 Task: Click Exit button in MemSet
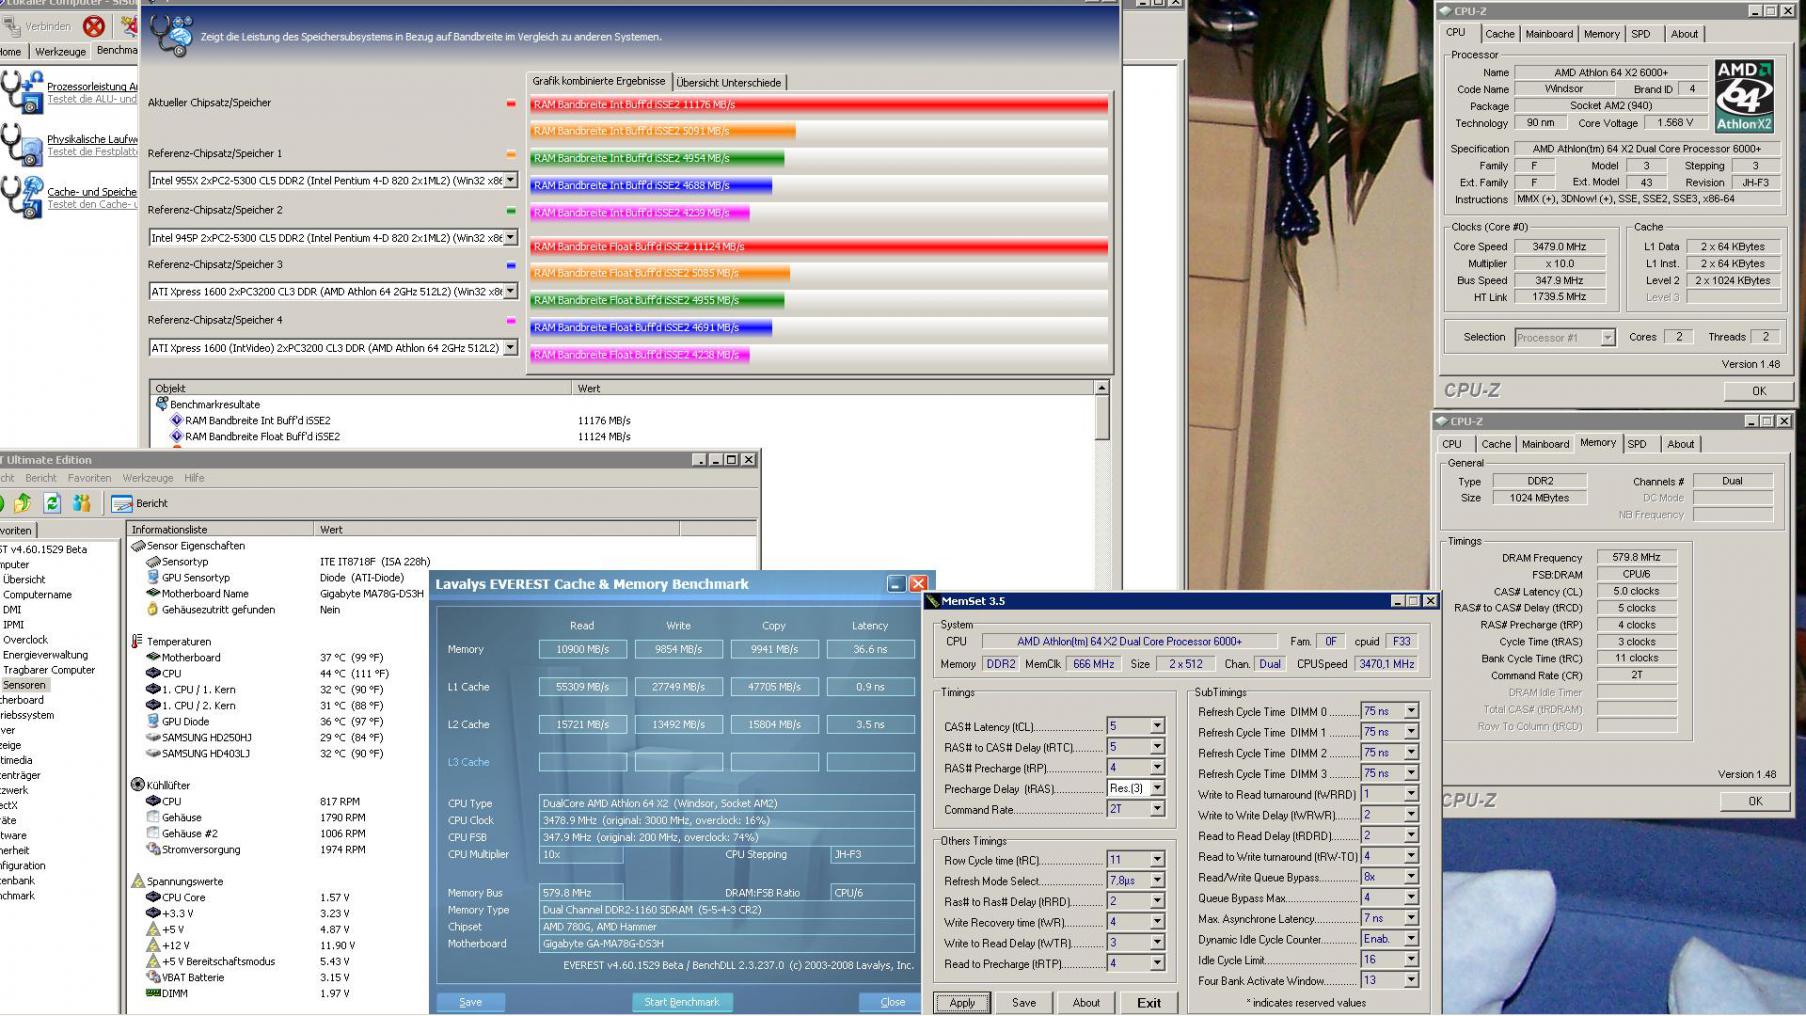1149,1003
